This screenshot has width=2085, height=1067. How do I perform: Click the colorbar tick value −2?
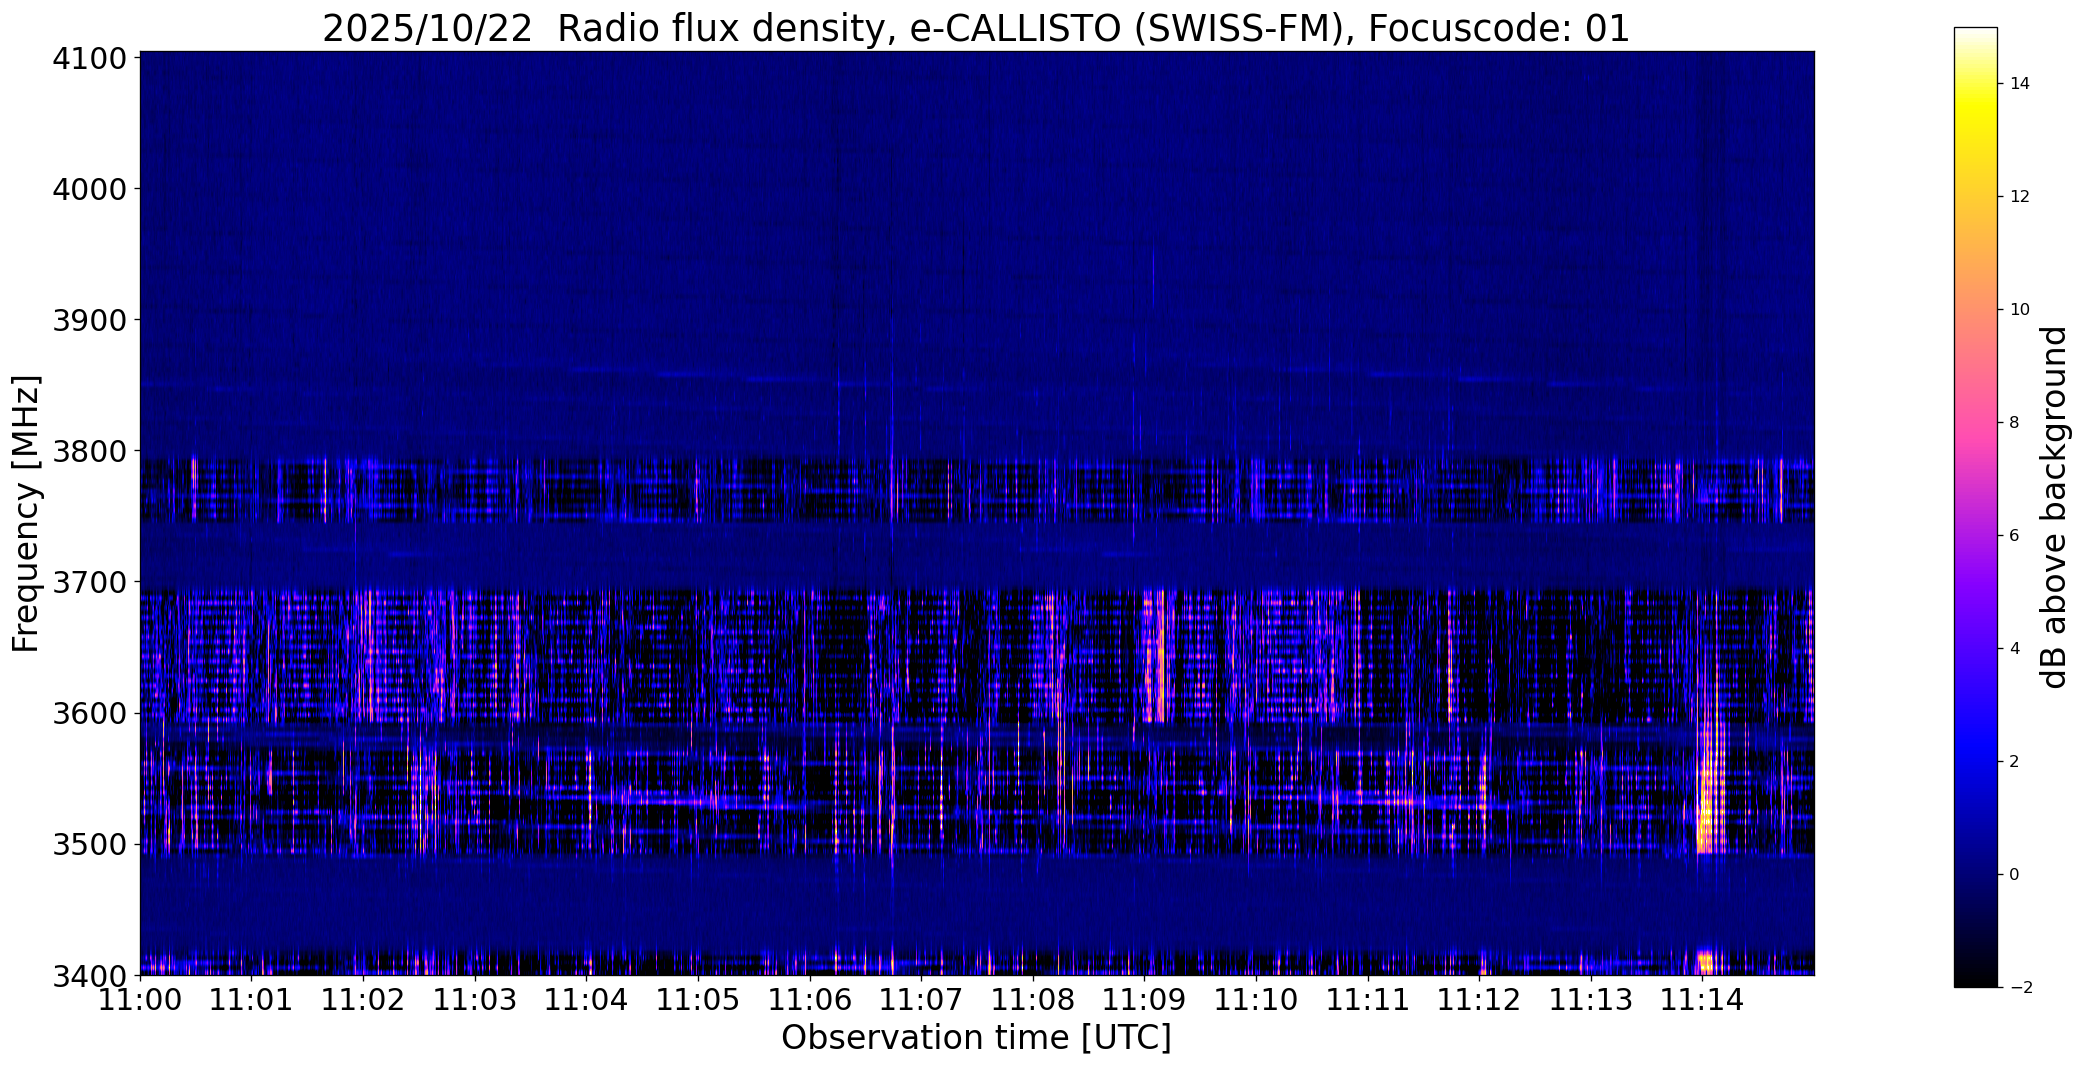click(2019, 988)
